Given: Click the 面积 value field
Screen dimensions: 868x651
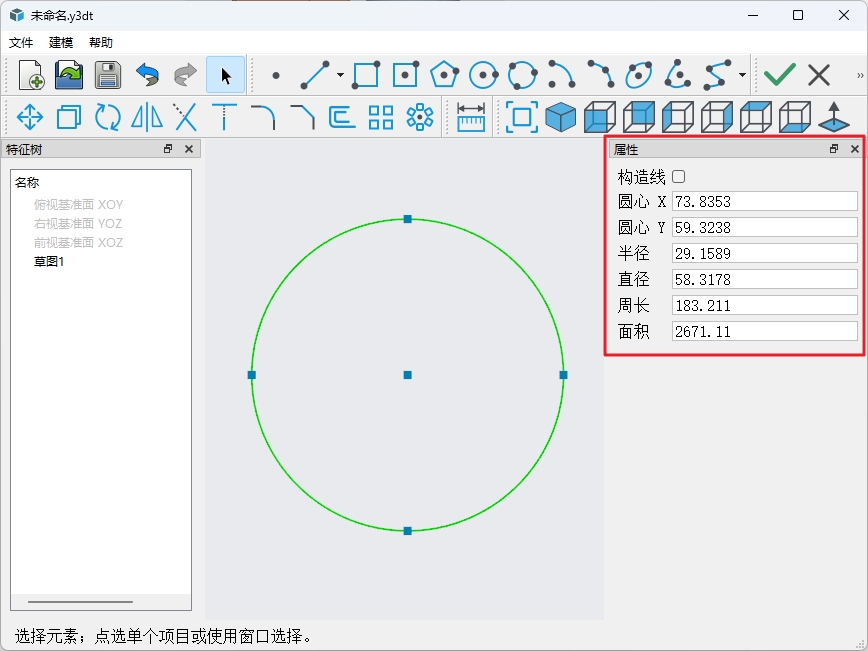Looking at the screenshot, I should [x=764, y=332].
